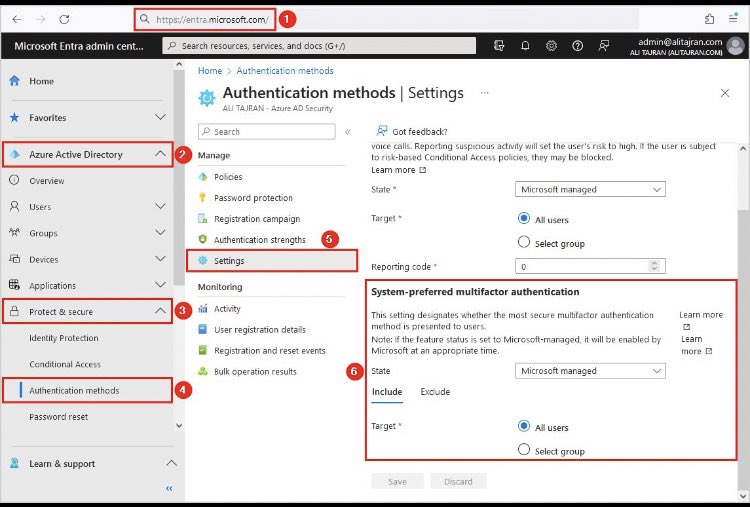Click the Home breadcrumb link
The width and height of the screenshot is (750, 507).
pos(210,71)
